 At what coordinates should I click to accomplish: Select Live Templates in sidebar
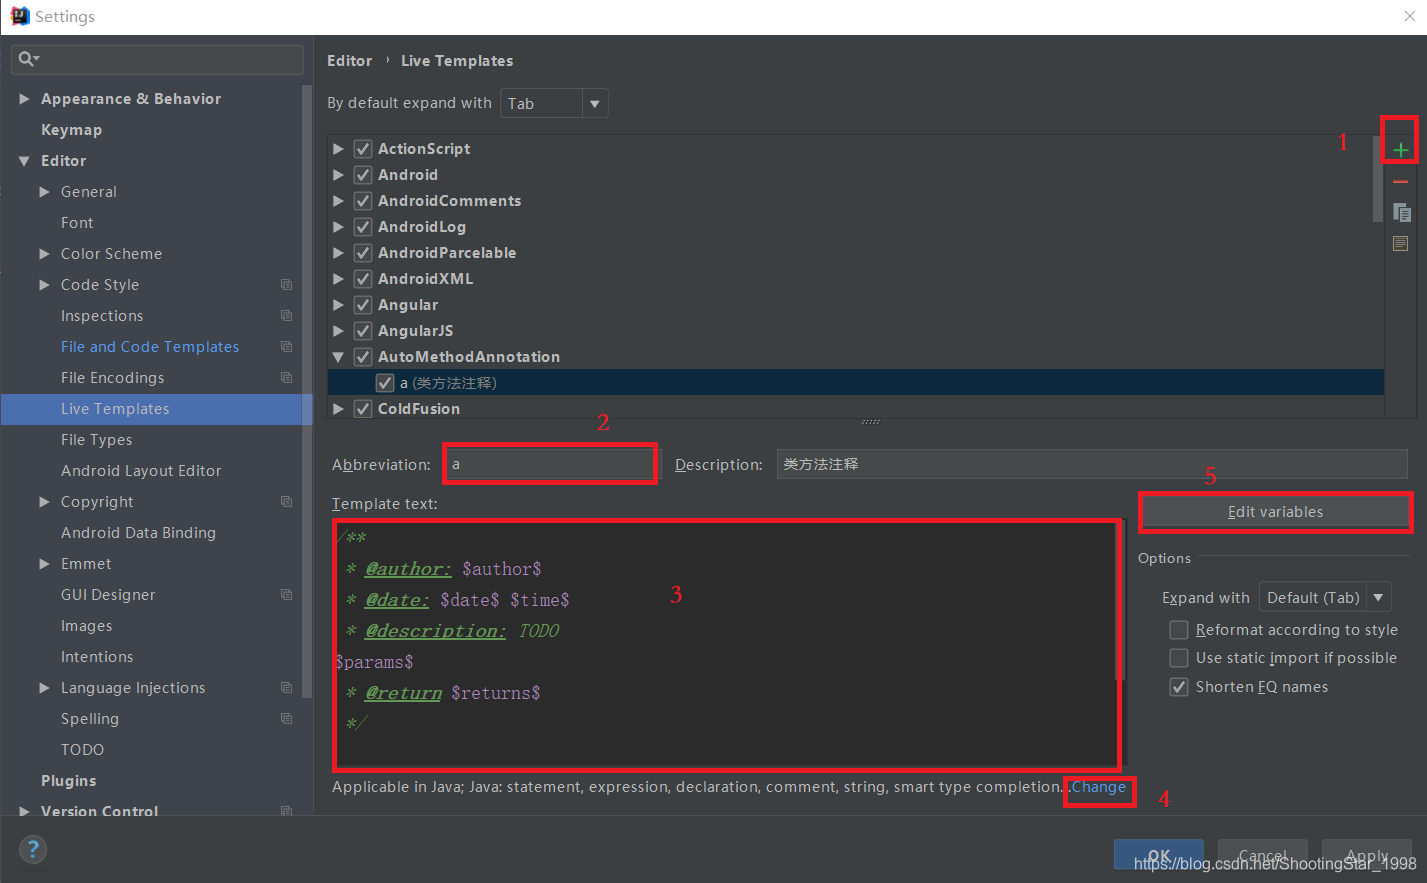click(x=115, y=409)
